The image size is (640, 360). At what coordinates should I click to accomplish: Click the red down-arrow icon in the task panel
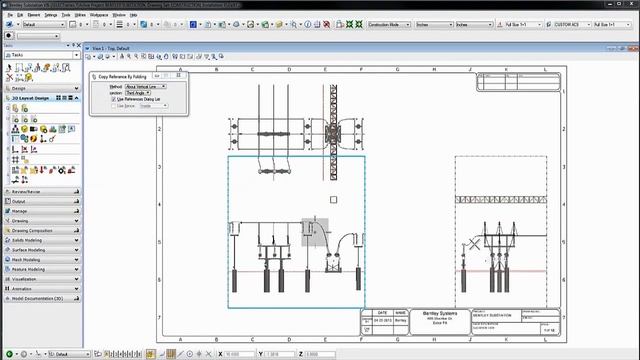(42, 170)
